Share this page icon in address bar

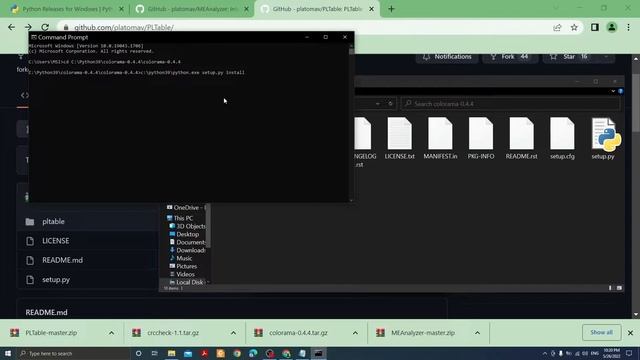click(557, 27)
